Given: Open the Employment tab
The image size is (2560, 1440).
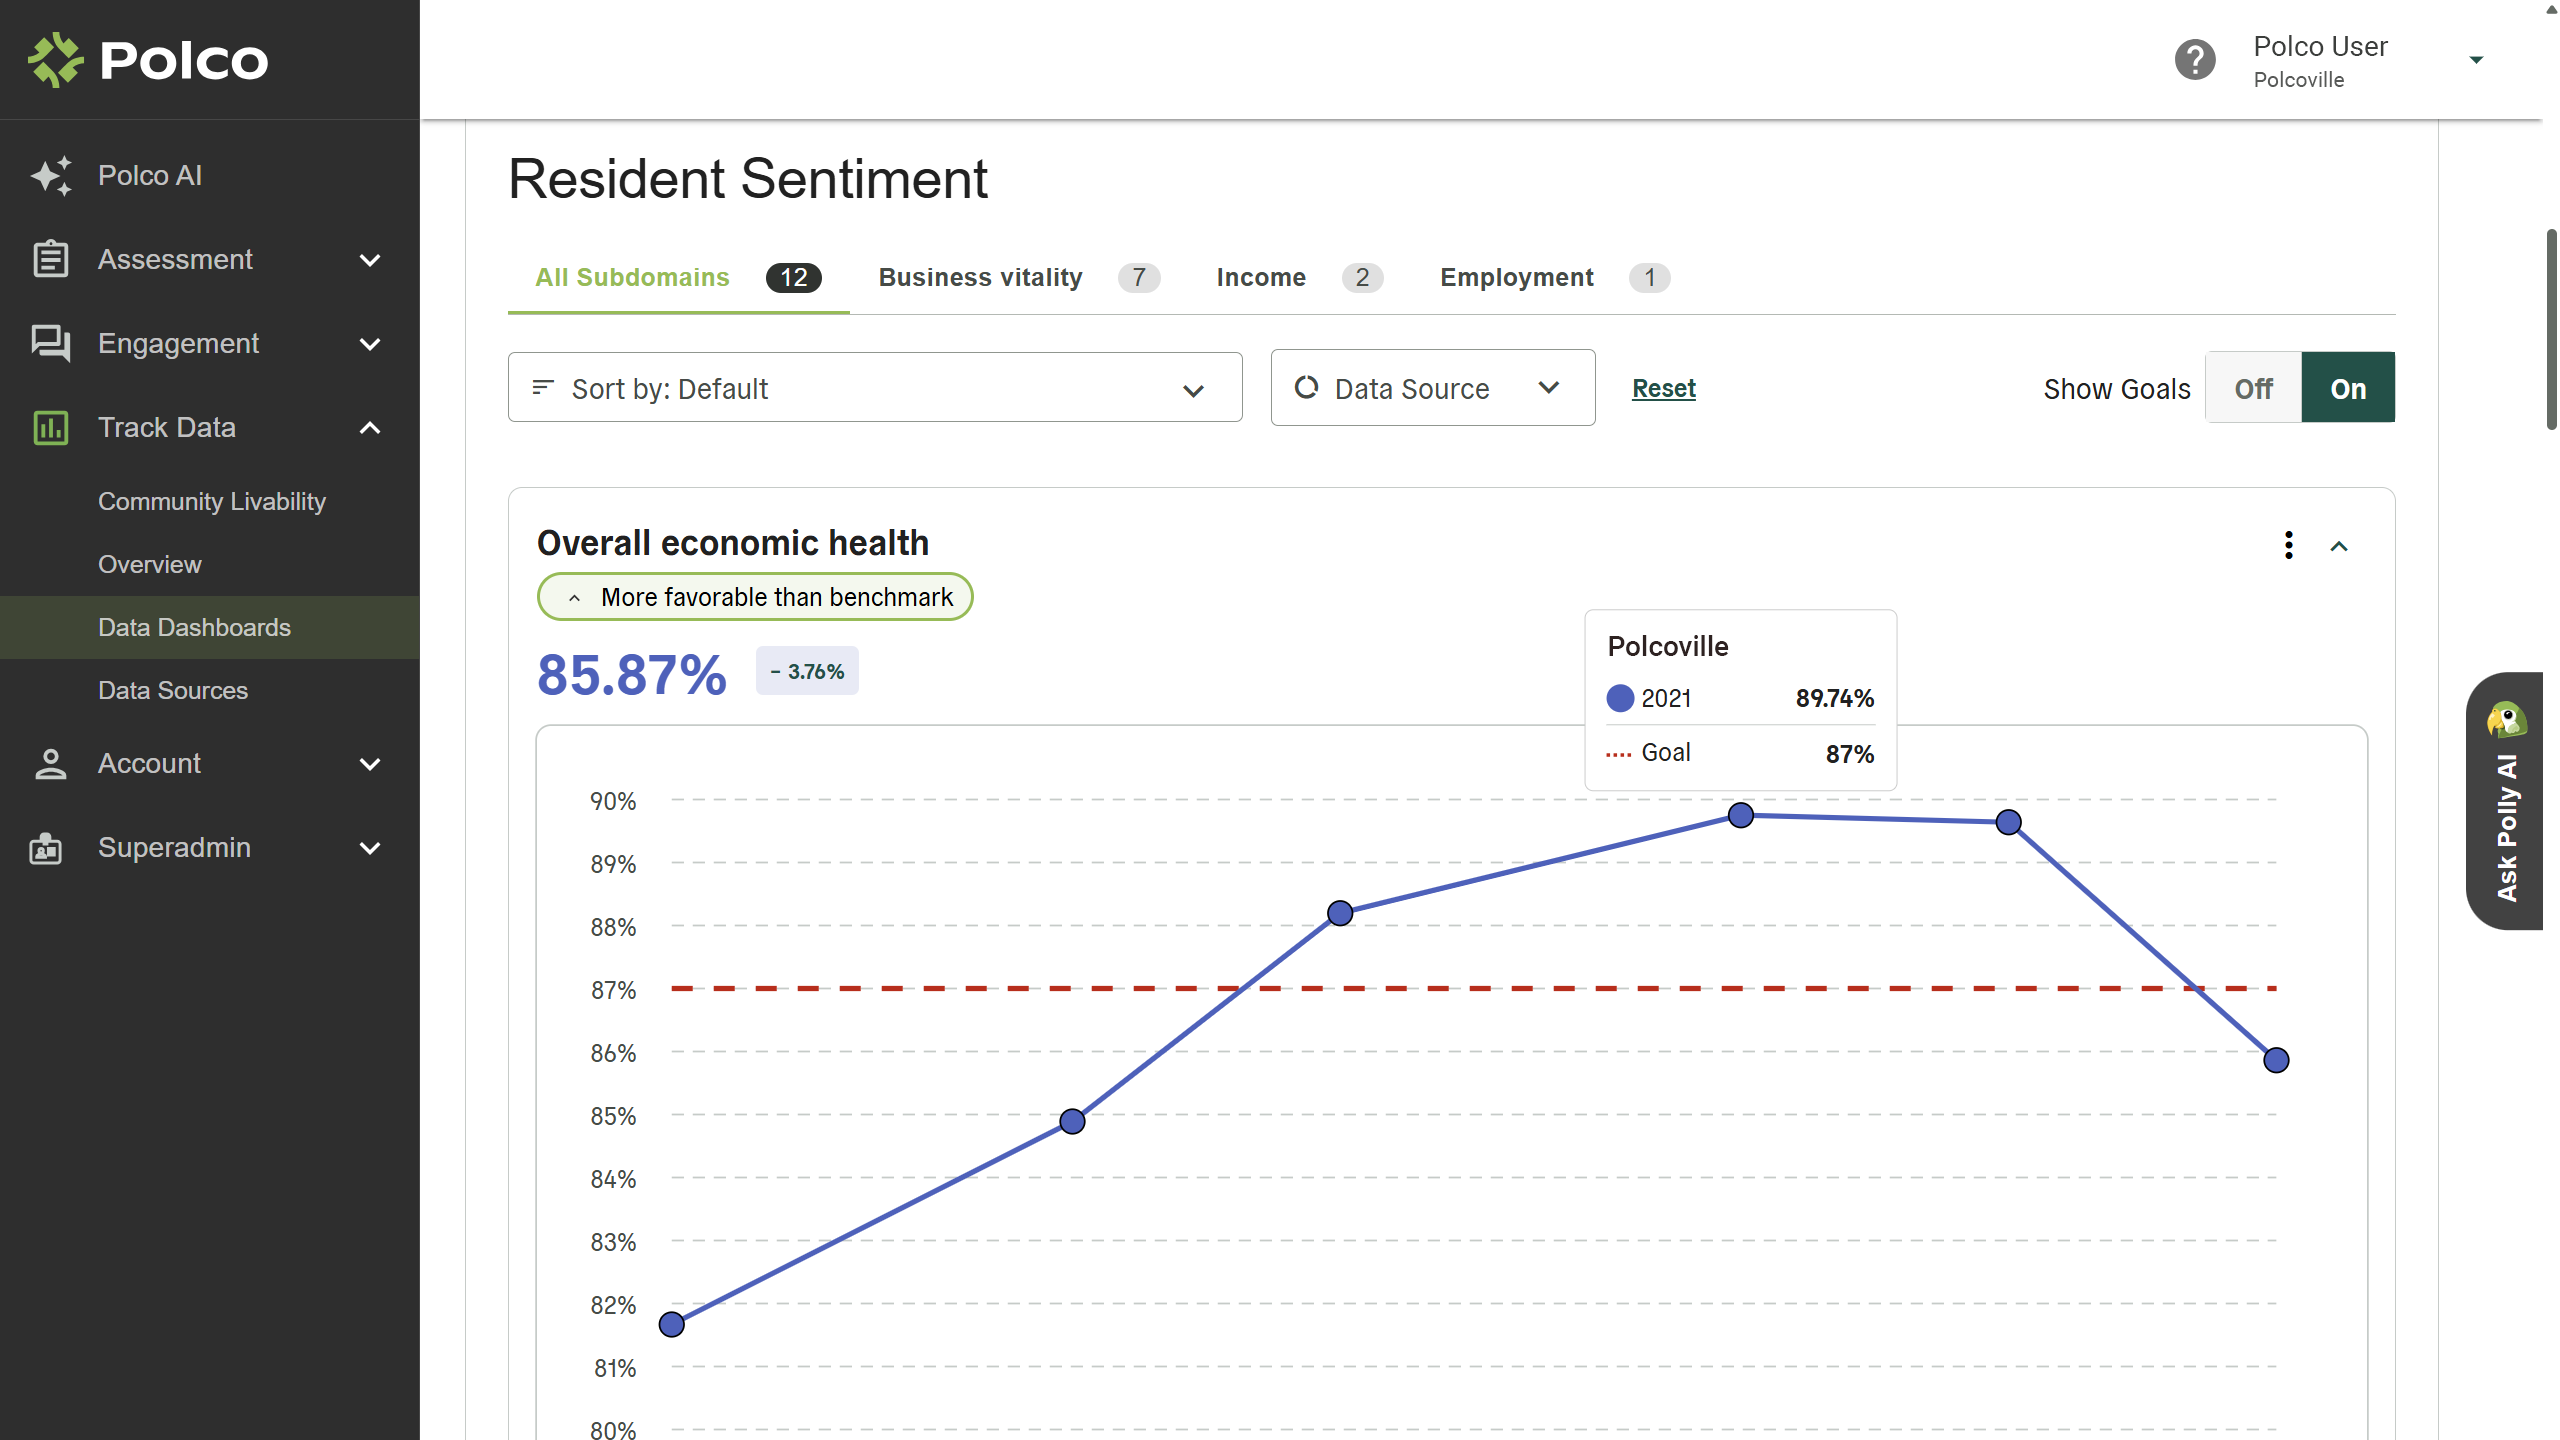Looking at the screenshot, I should 1515,278.
